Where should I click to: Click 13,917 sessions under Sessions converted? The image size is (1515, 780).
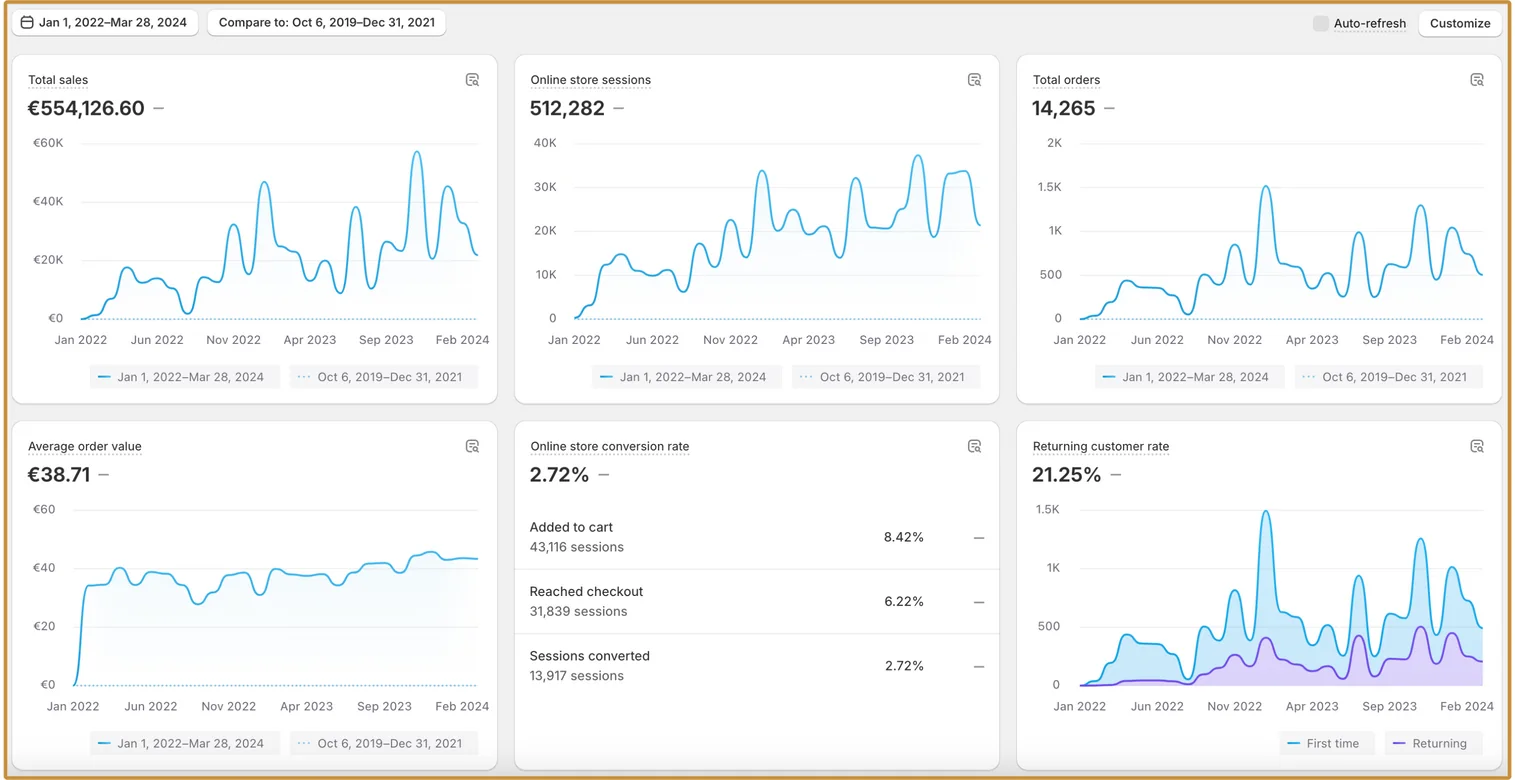tap(577, 676)
